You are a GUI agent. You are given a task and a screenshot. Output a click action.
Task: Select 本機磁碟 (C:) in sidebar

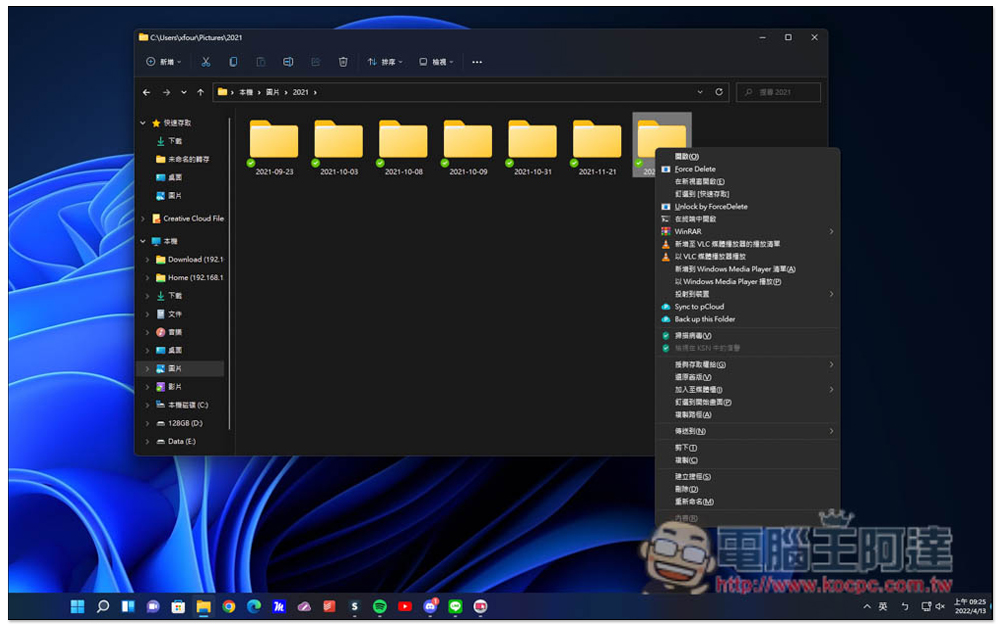tap(182, 405)
